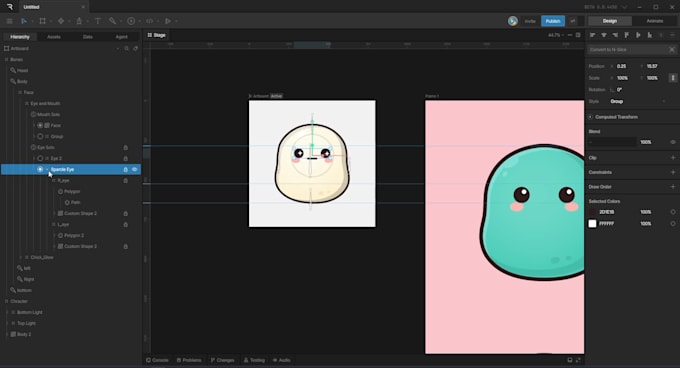Viewport: 680px width, 368px height.
Task: Select the Artboard frame tool
Action: coord(42,21)
